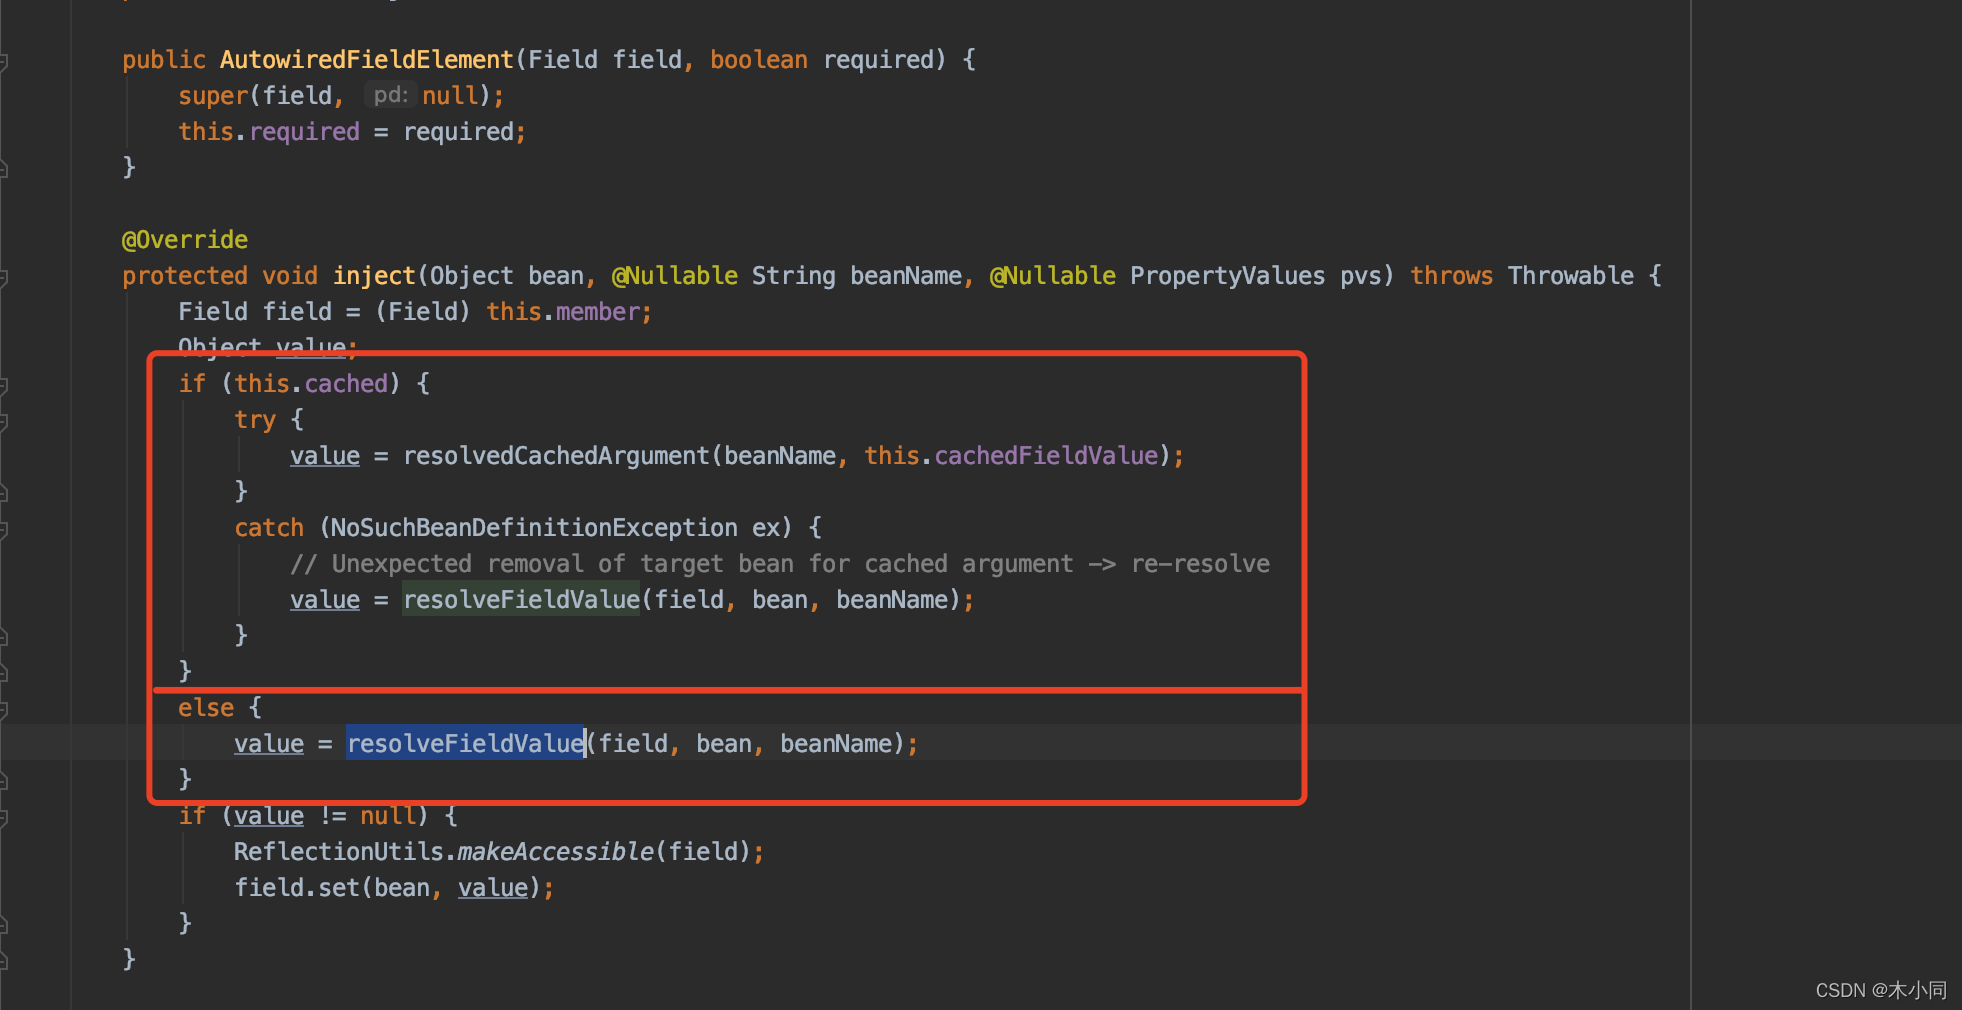Screen dimensions: 1962x1010
Task: Click the throws keyword
Action: coord(1452,276)
